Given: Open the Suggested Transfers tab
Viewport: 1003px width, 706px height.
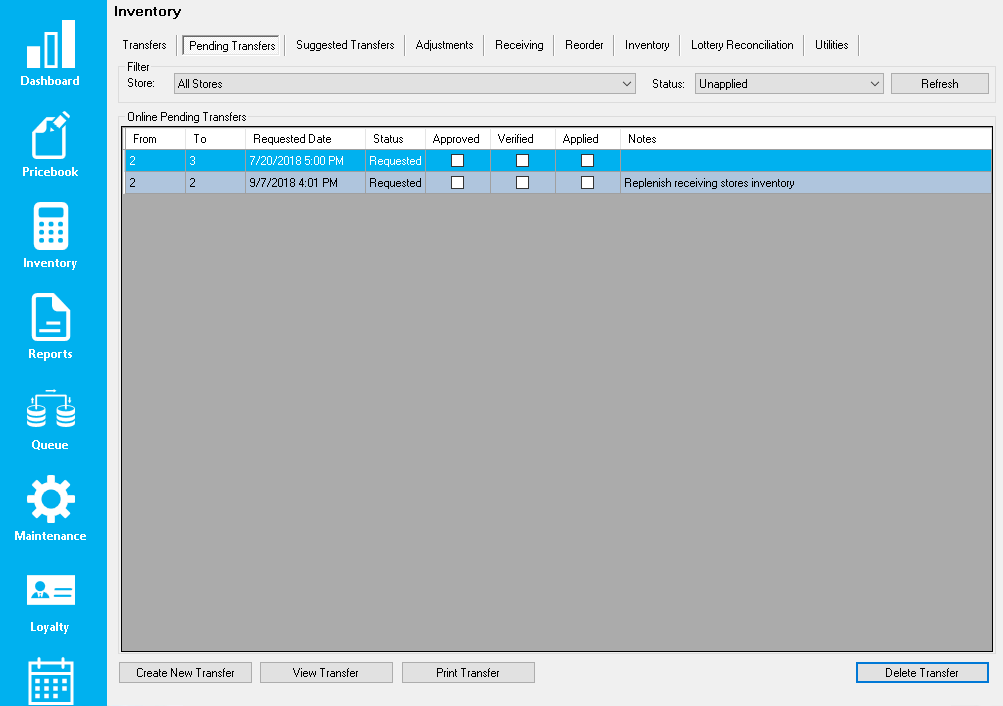Looking at the screenshot, I should click(345, 45).
